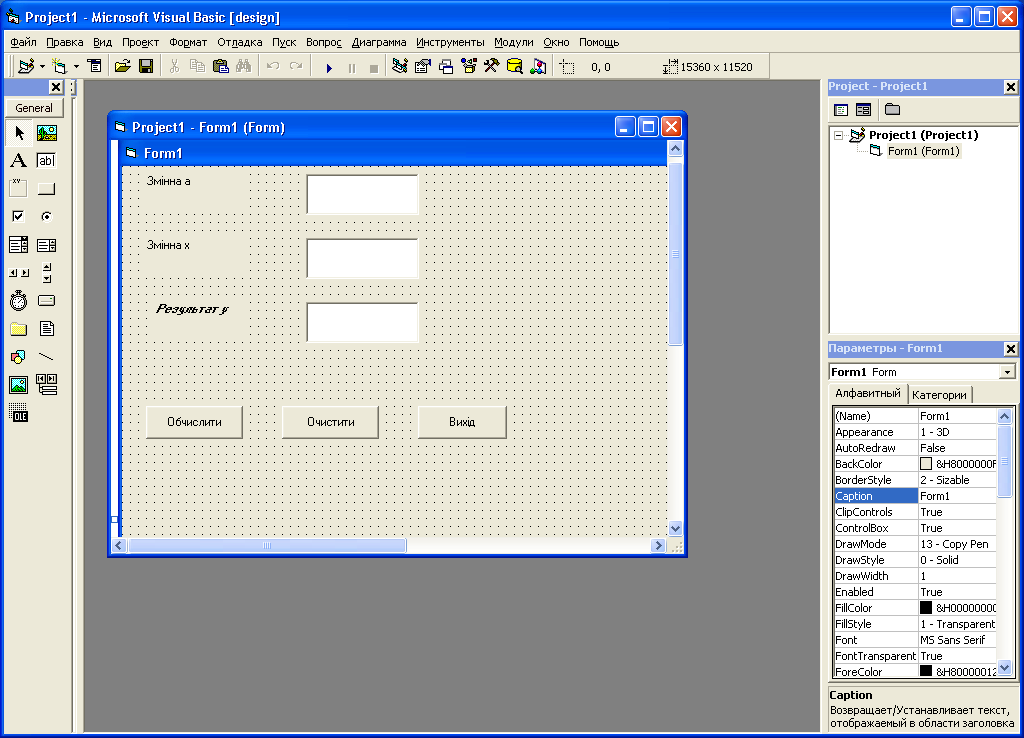Click the Stop (End) toolbar button
1024x738 pixels.
pos(374,67)
